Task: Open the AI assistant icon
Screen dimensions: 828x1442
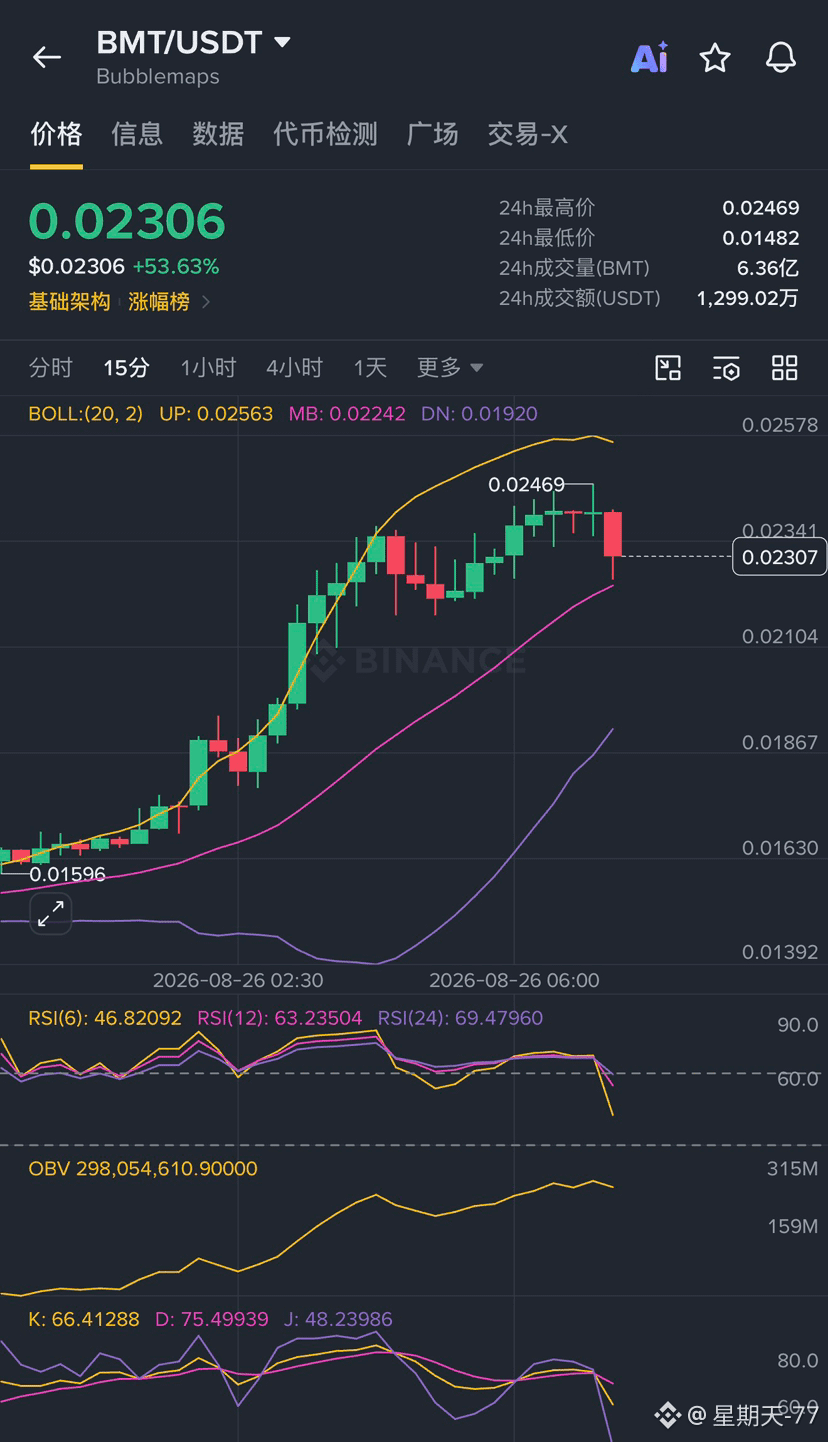Action: [x=649, y=58]
